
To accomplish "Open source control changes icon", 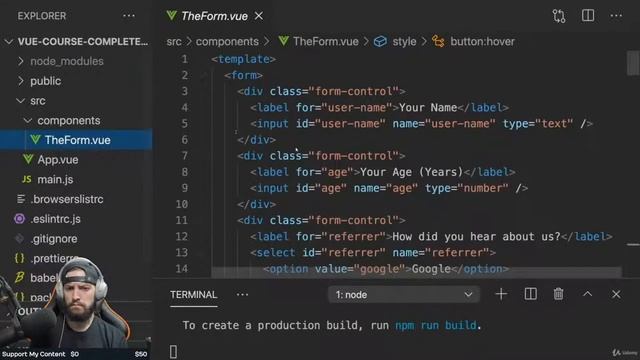I will [x=559, y=16].
